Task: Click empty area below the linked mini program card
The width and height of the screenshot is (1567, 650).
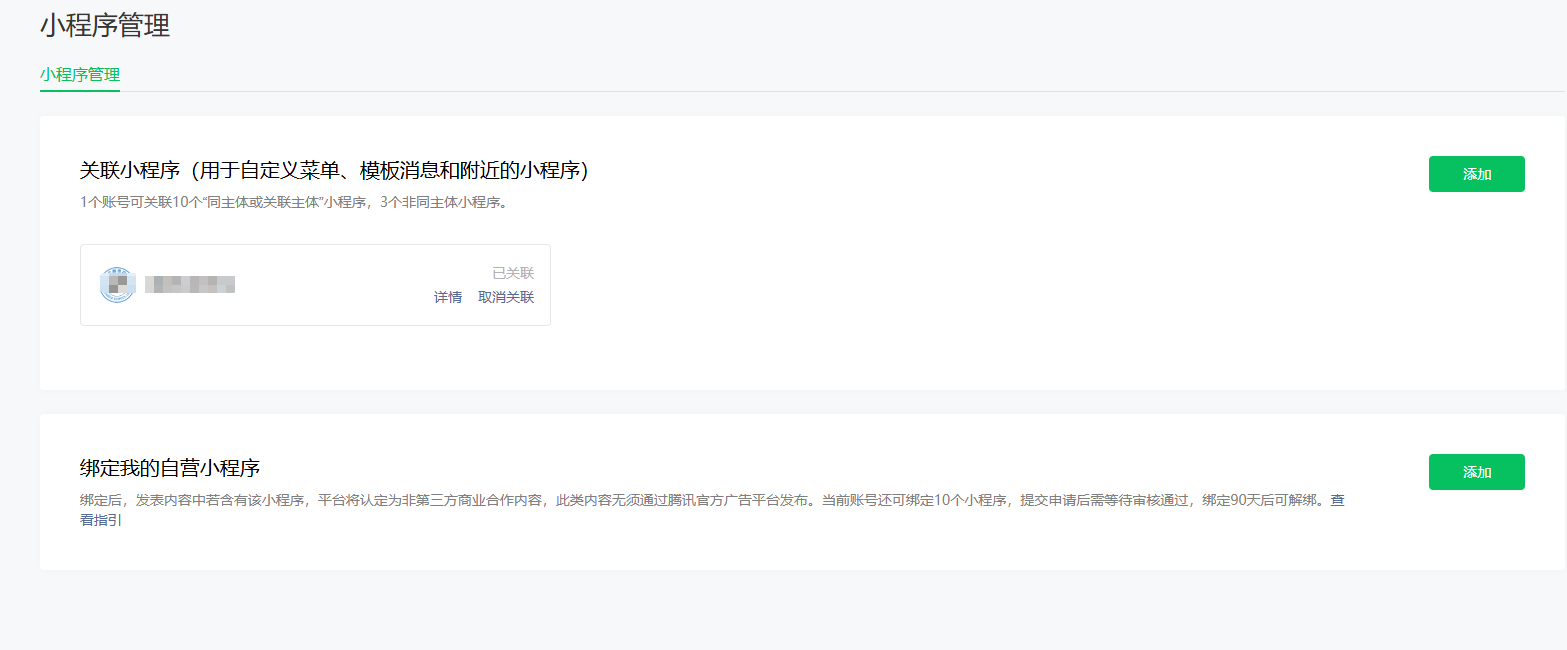Action: point(315,357)
